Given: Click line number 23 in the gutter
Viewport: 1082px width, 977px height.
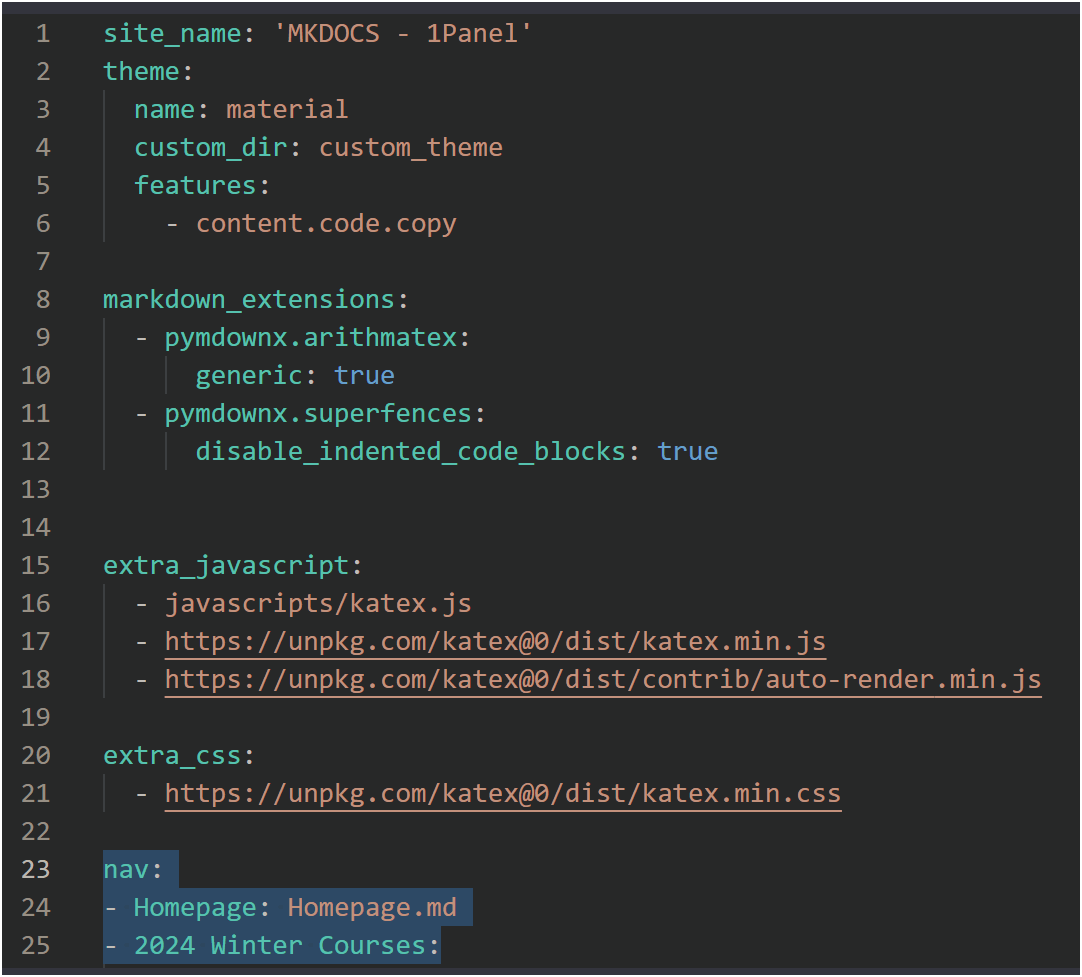Looking at the screenshot, I should [x=35, y=869].
